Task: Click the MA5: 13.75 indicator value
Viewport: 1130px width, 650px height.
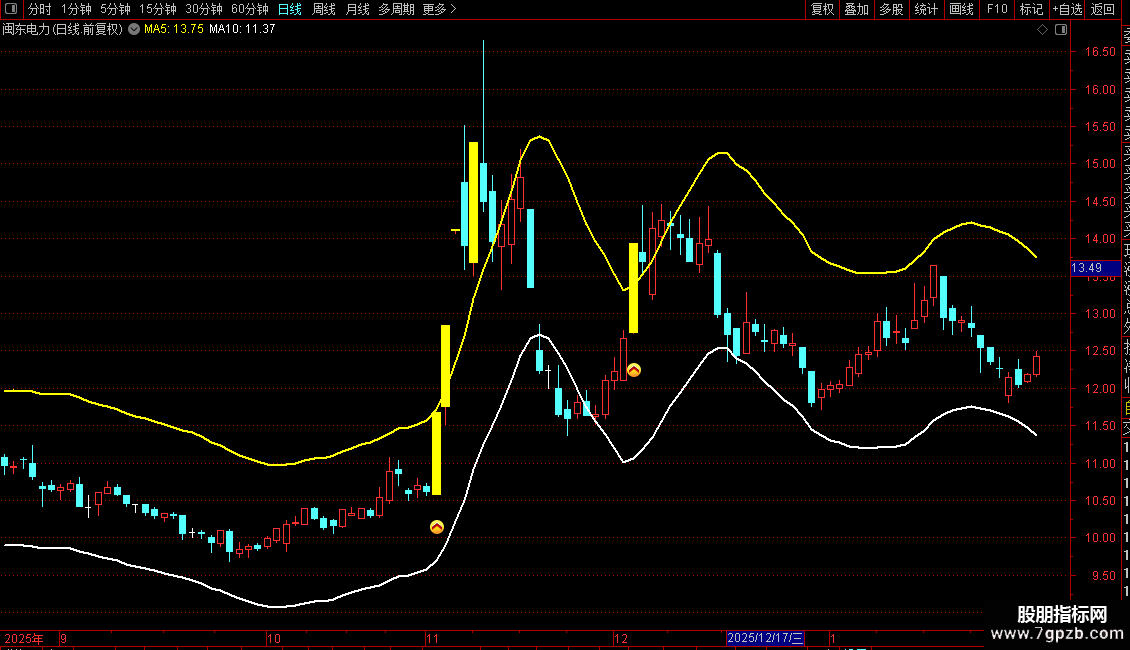Action: [174, 29]
